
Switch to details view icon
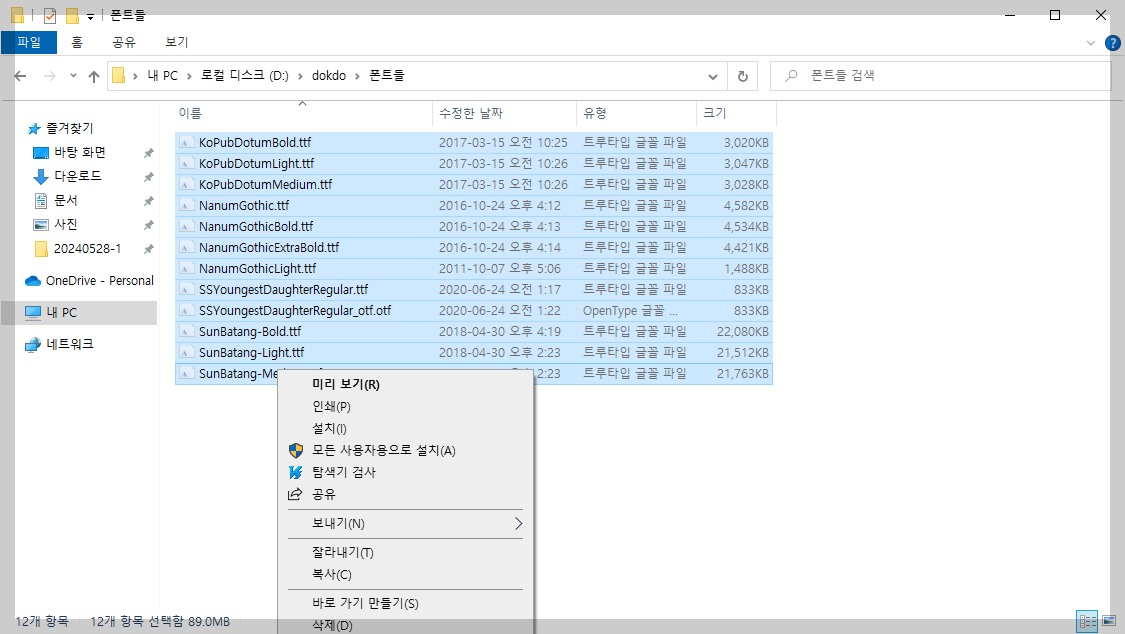point(1088,621)
